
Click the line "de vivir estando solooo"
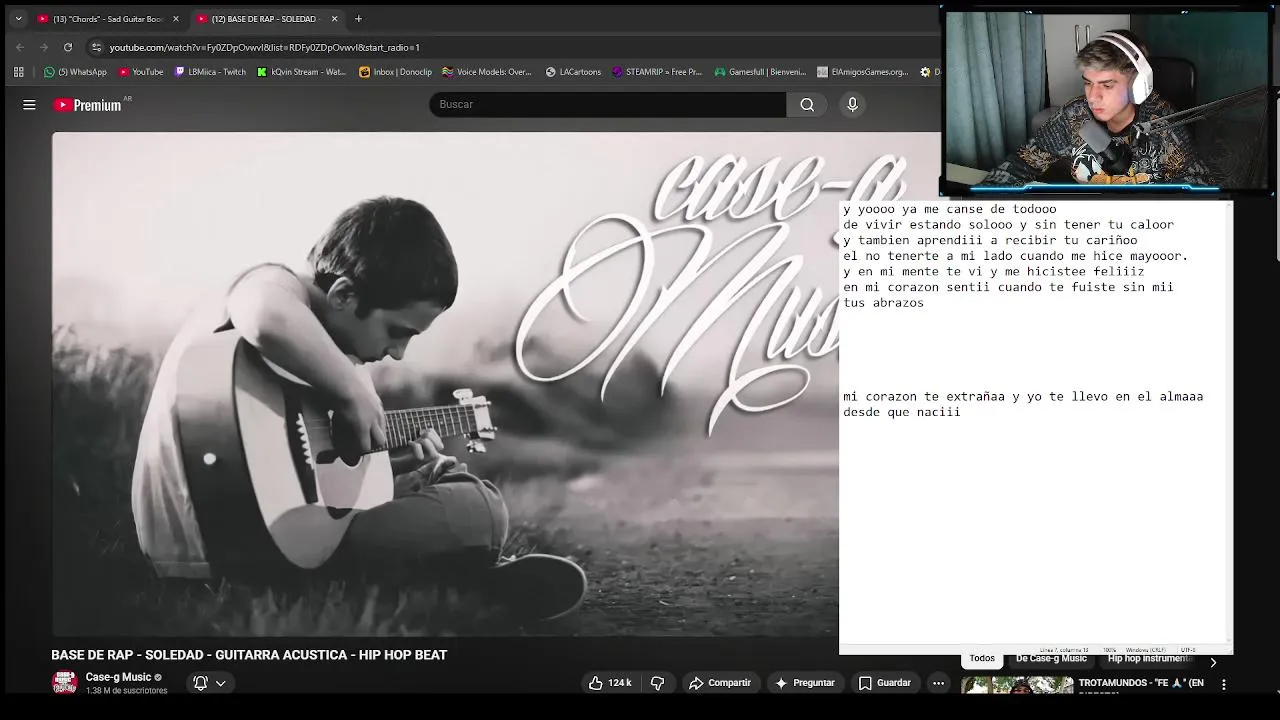tap(1008, 225)
